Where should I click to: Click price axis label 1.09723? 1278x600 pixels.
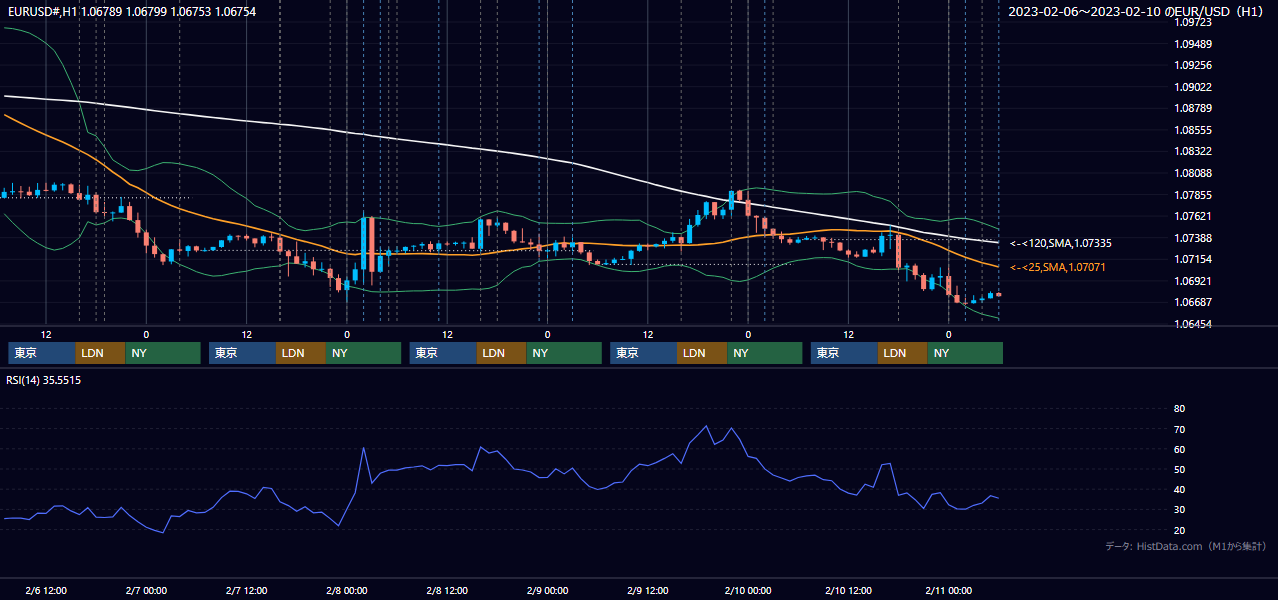[1193, 22]
